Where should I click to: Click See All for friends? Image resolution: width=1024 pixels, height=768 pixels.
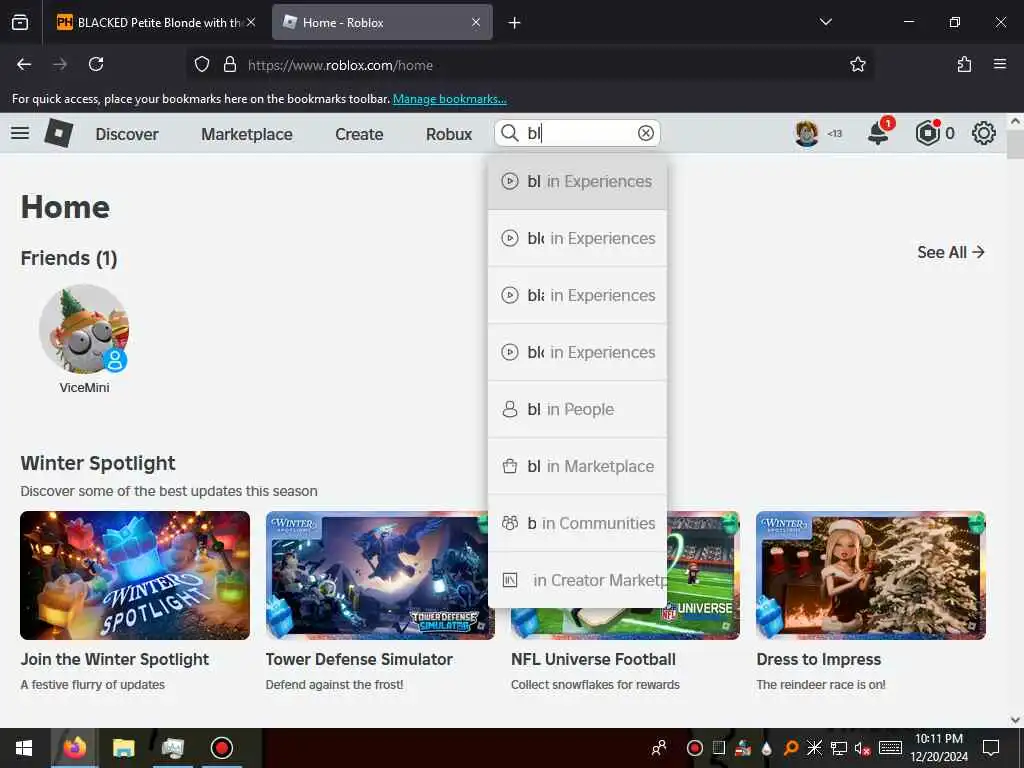(950, 252)
